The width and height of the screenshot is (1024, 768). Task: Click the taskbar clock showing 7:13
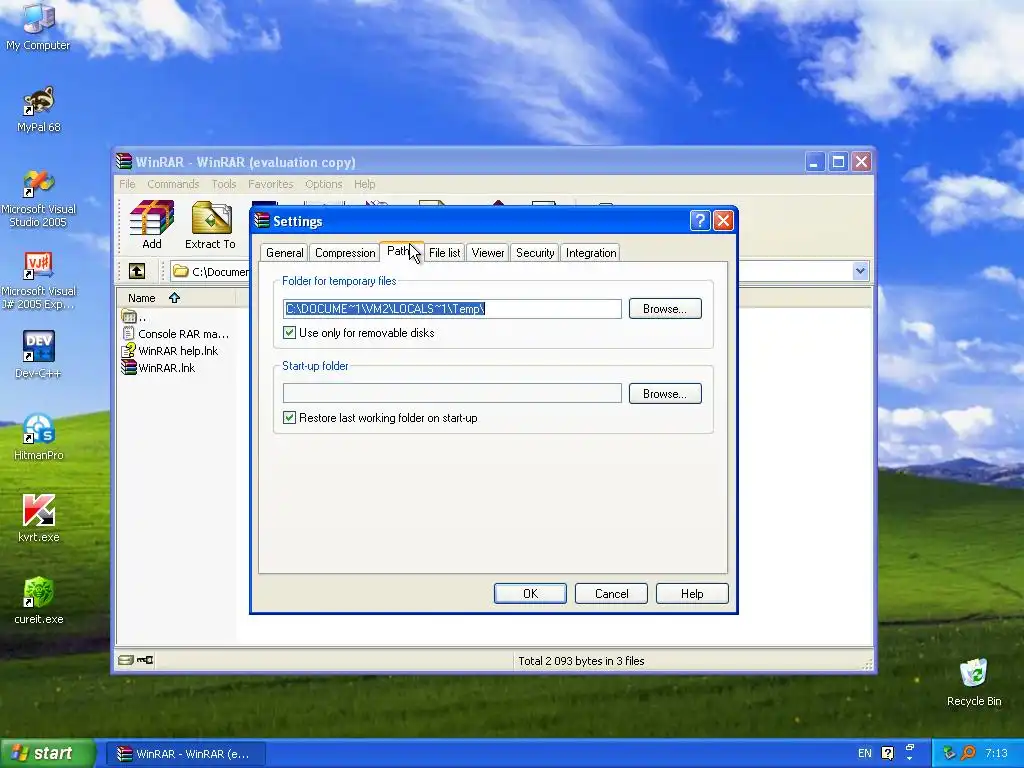click(996, 753)
